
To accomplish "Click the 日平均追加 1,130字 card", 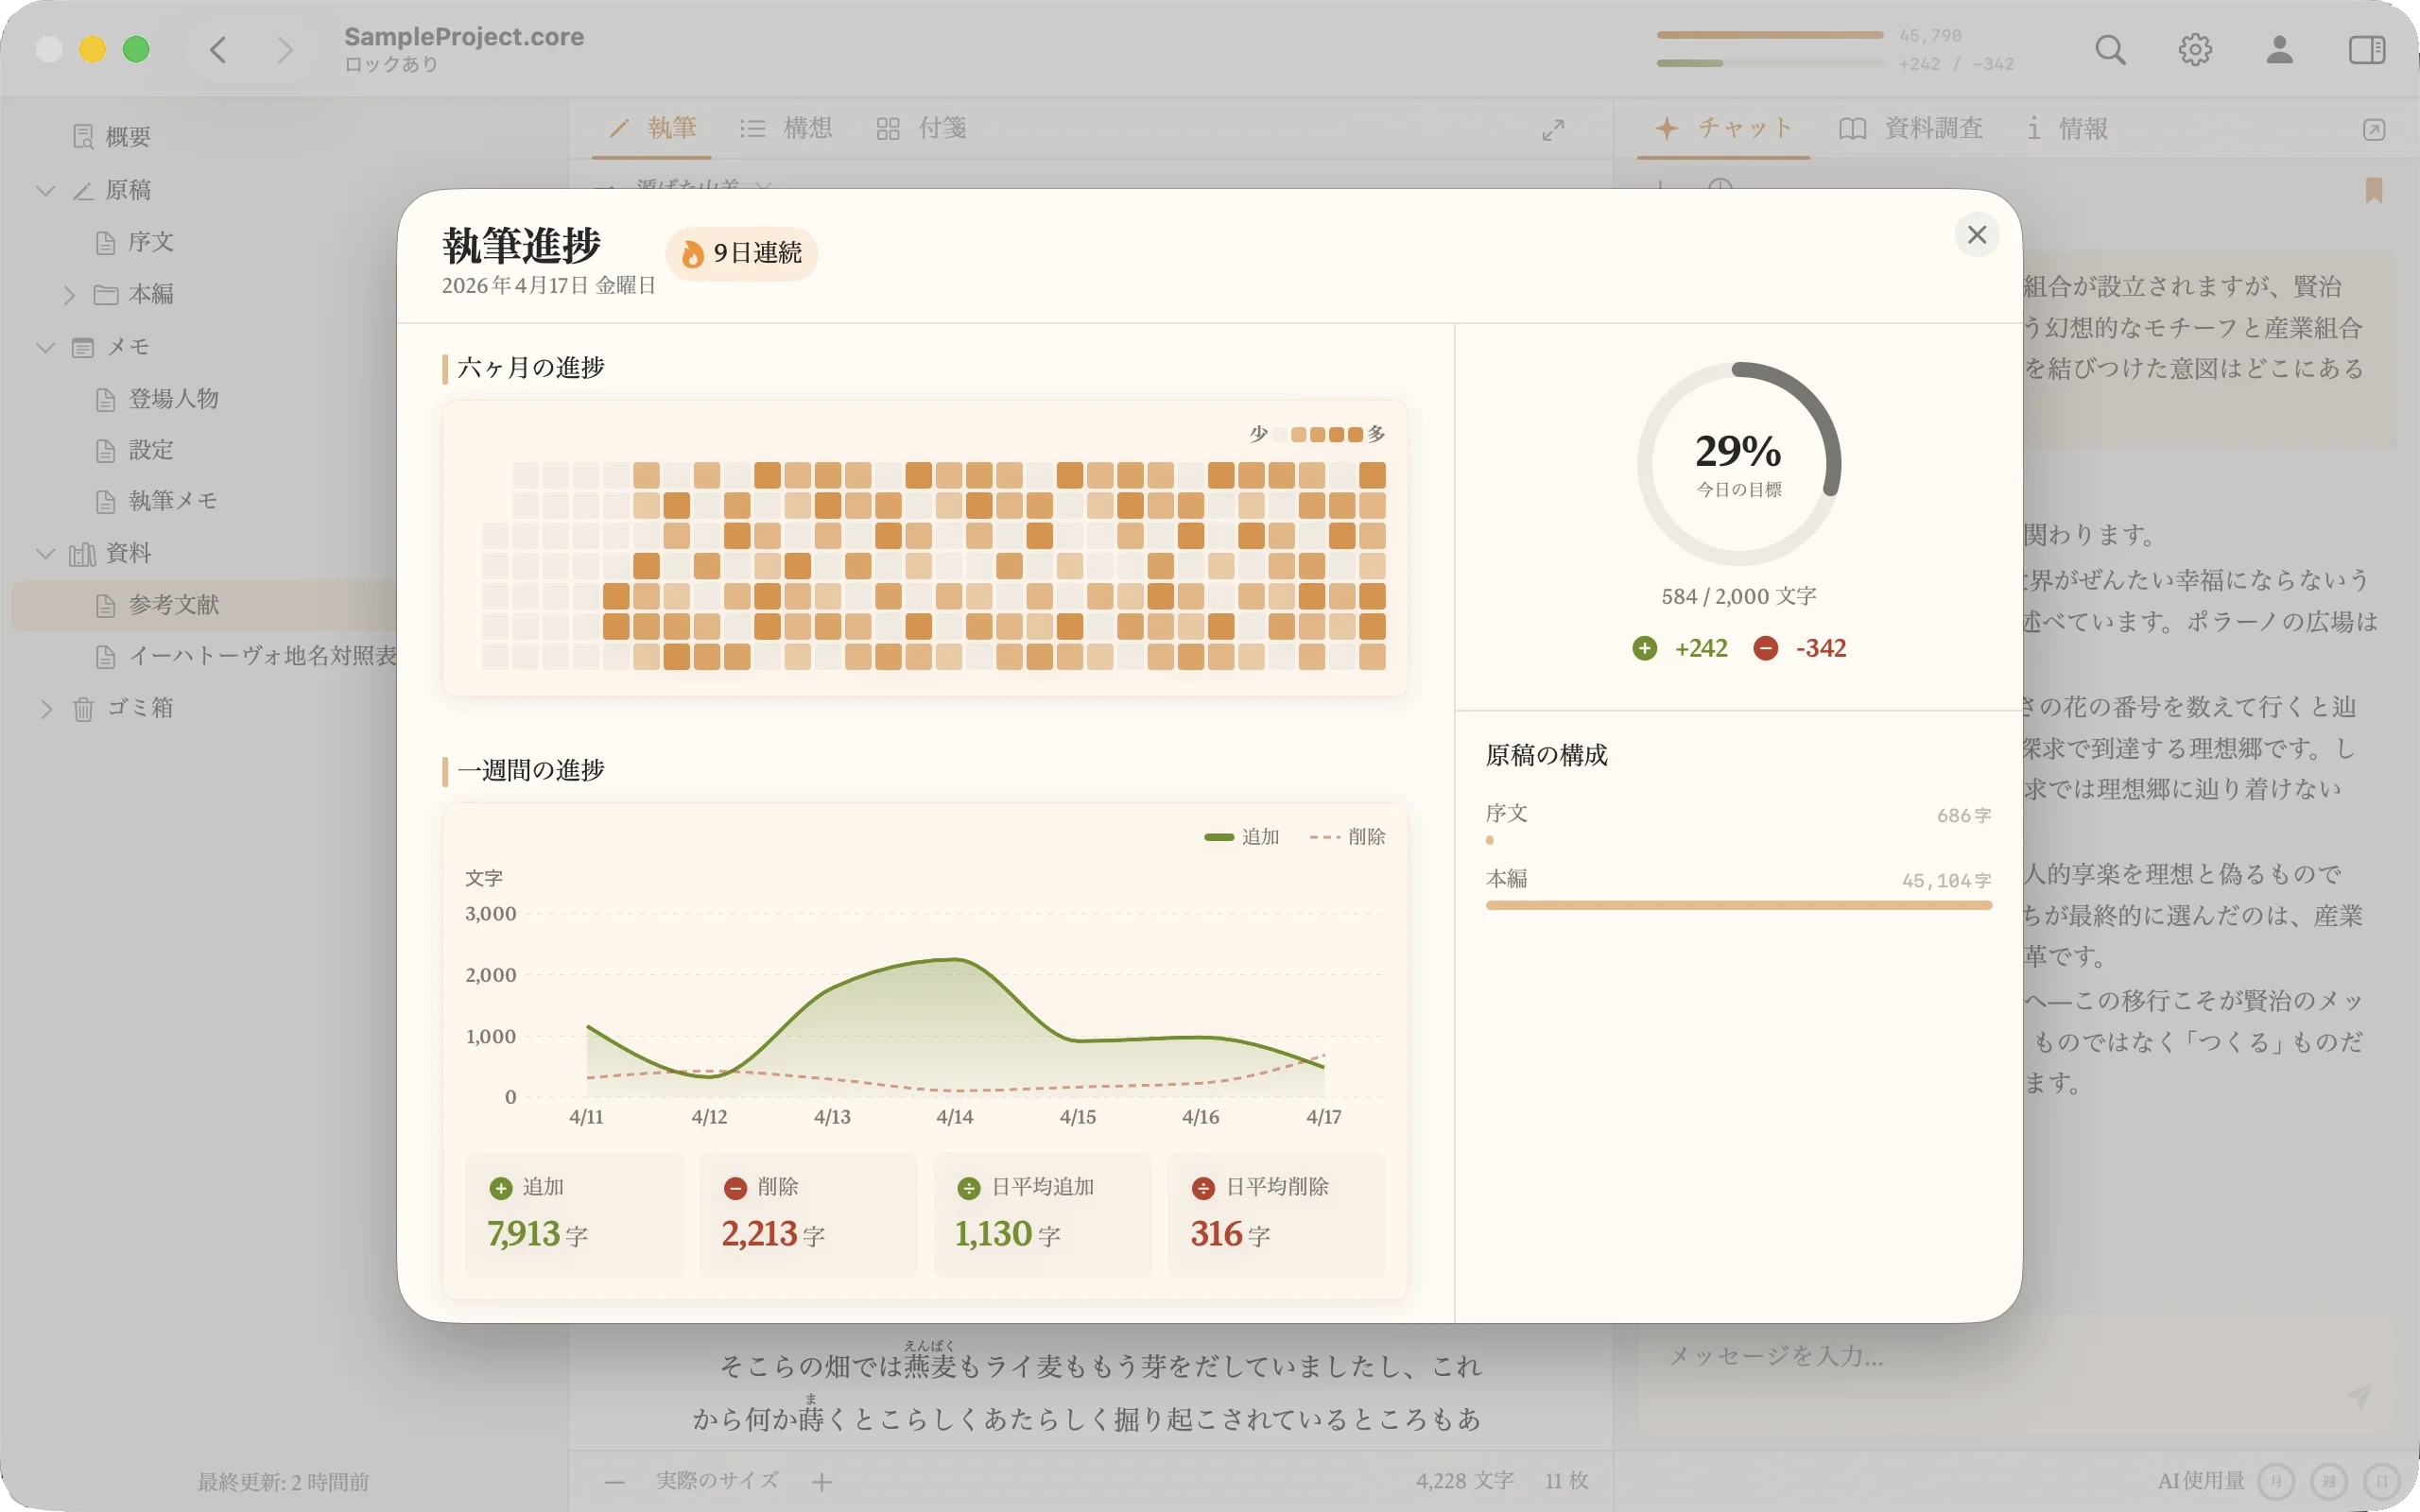I will pos(1042,1214).
